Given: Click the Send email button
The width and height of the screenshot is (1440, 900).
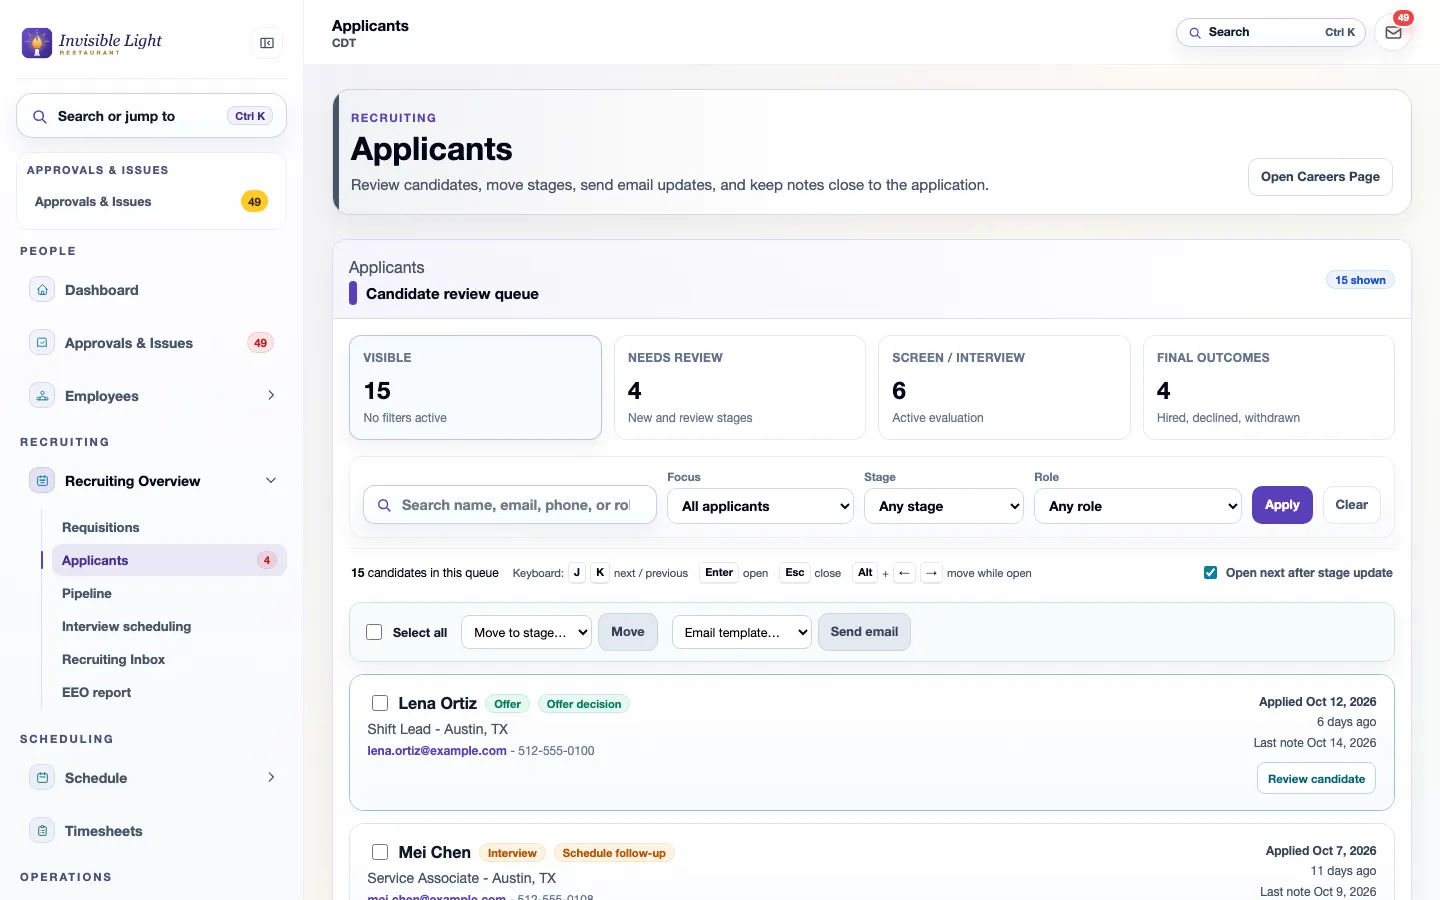Looking at the screenshot, I should (x=864, y=632).
